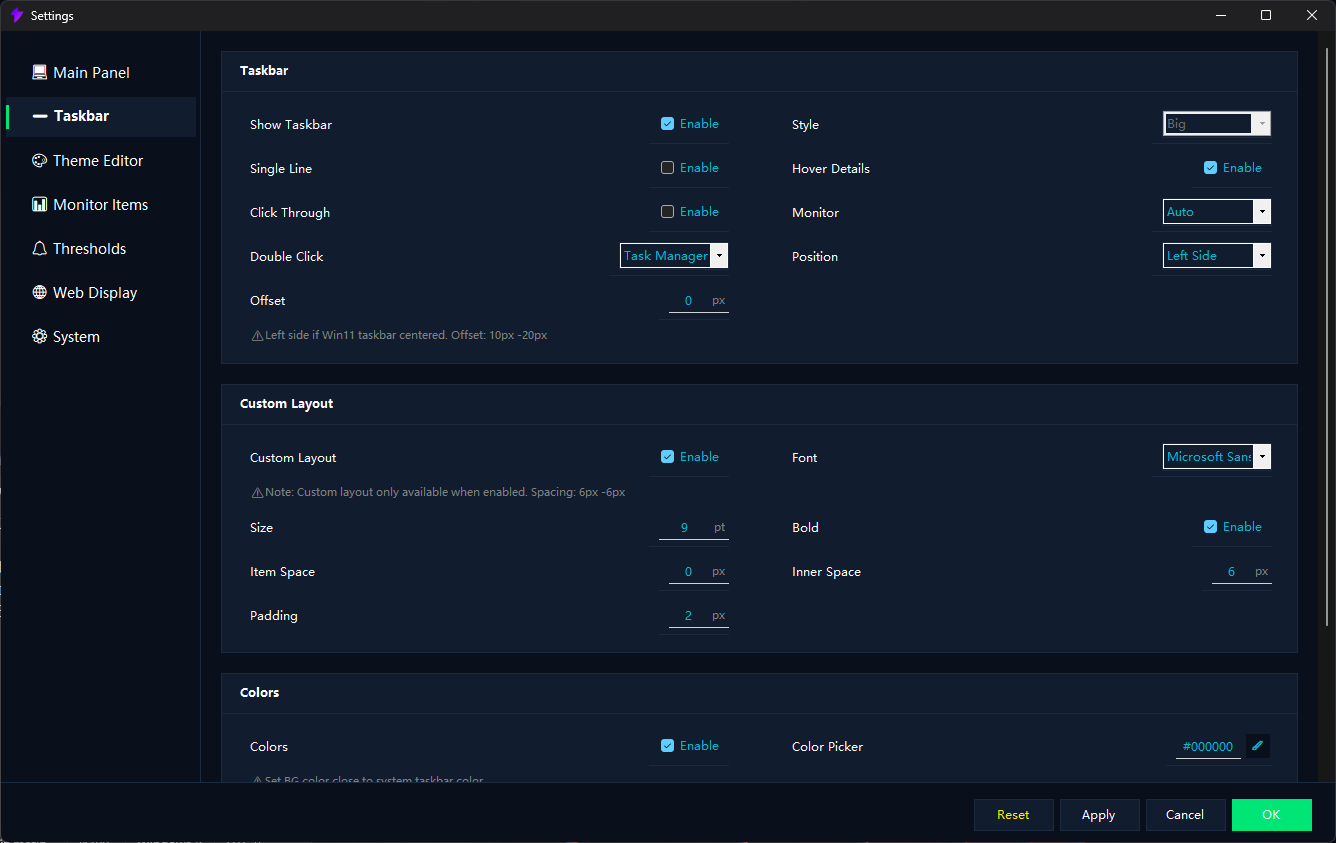Enable the Click Through checkbox

667,212
